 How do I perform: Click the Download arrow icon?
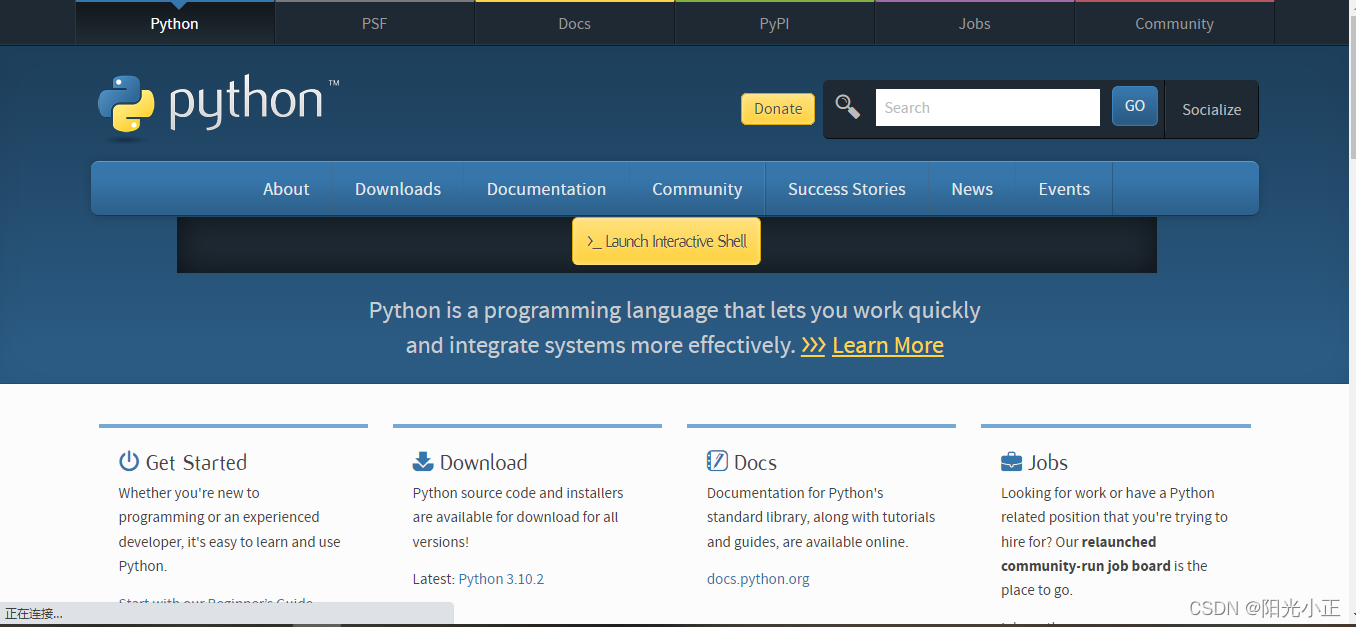(423, 461)
